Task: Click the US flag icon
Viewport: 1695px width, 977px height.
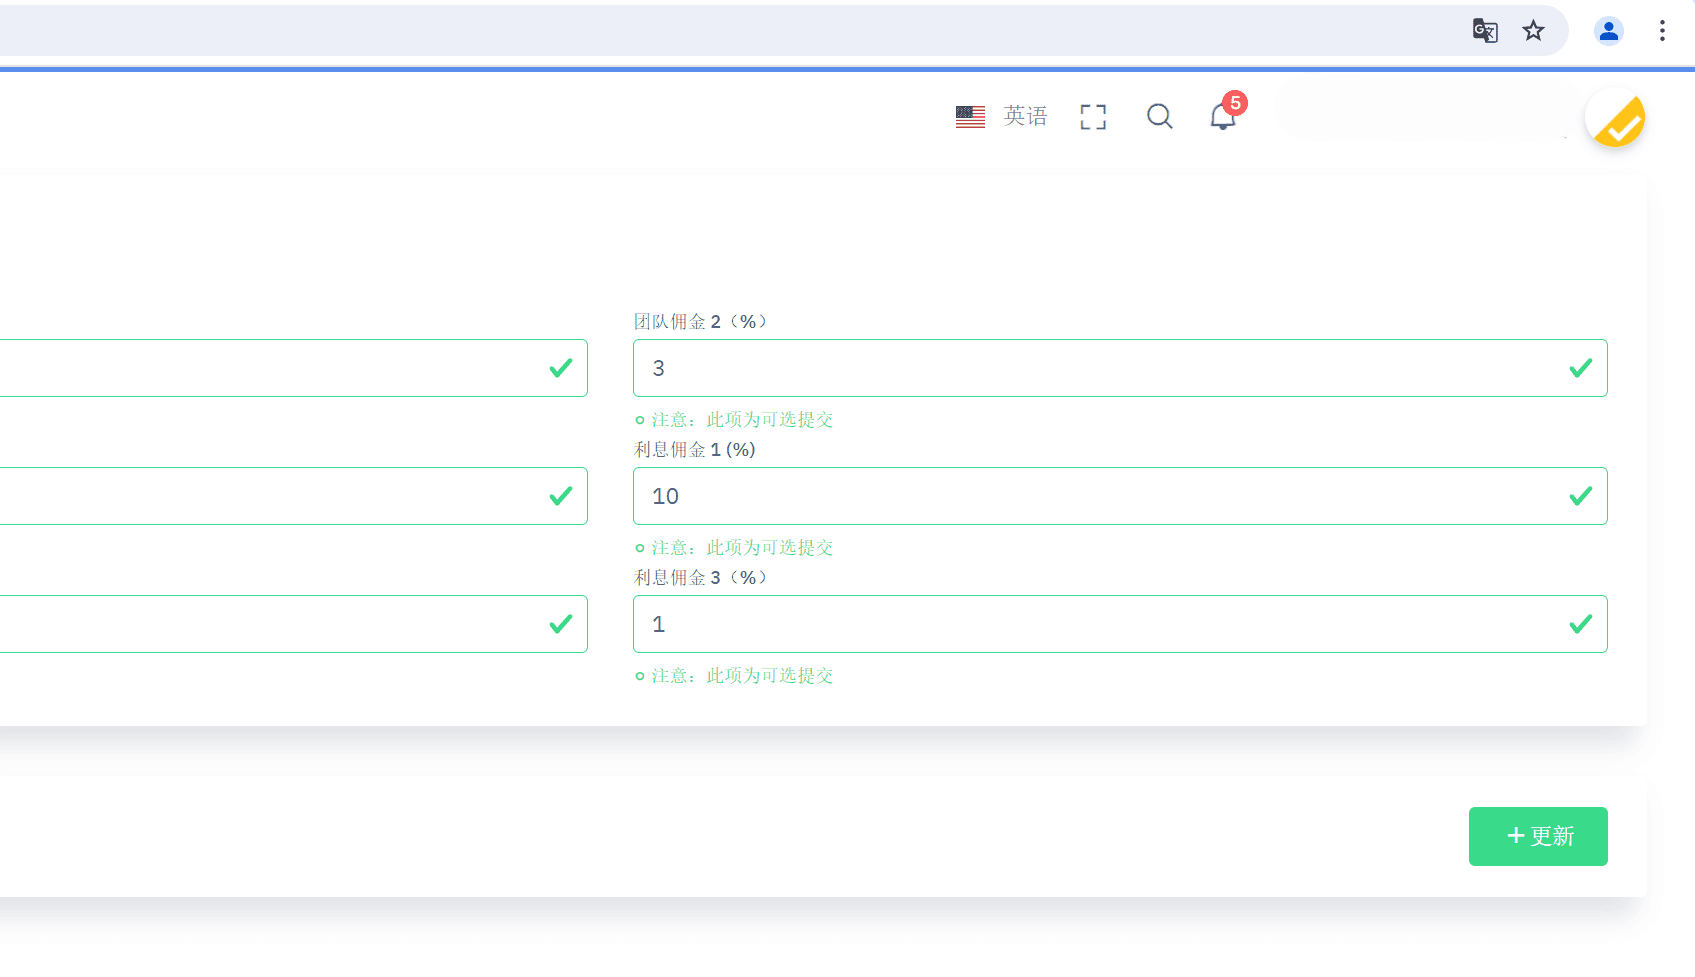Action: coord(970,117)
